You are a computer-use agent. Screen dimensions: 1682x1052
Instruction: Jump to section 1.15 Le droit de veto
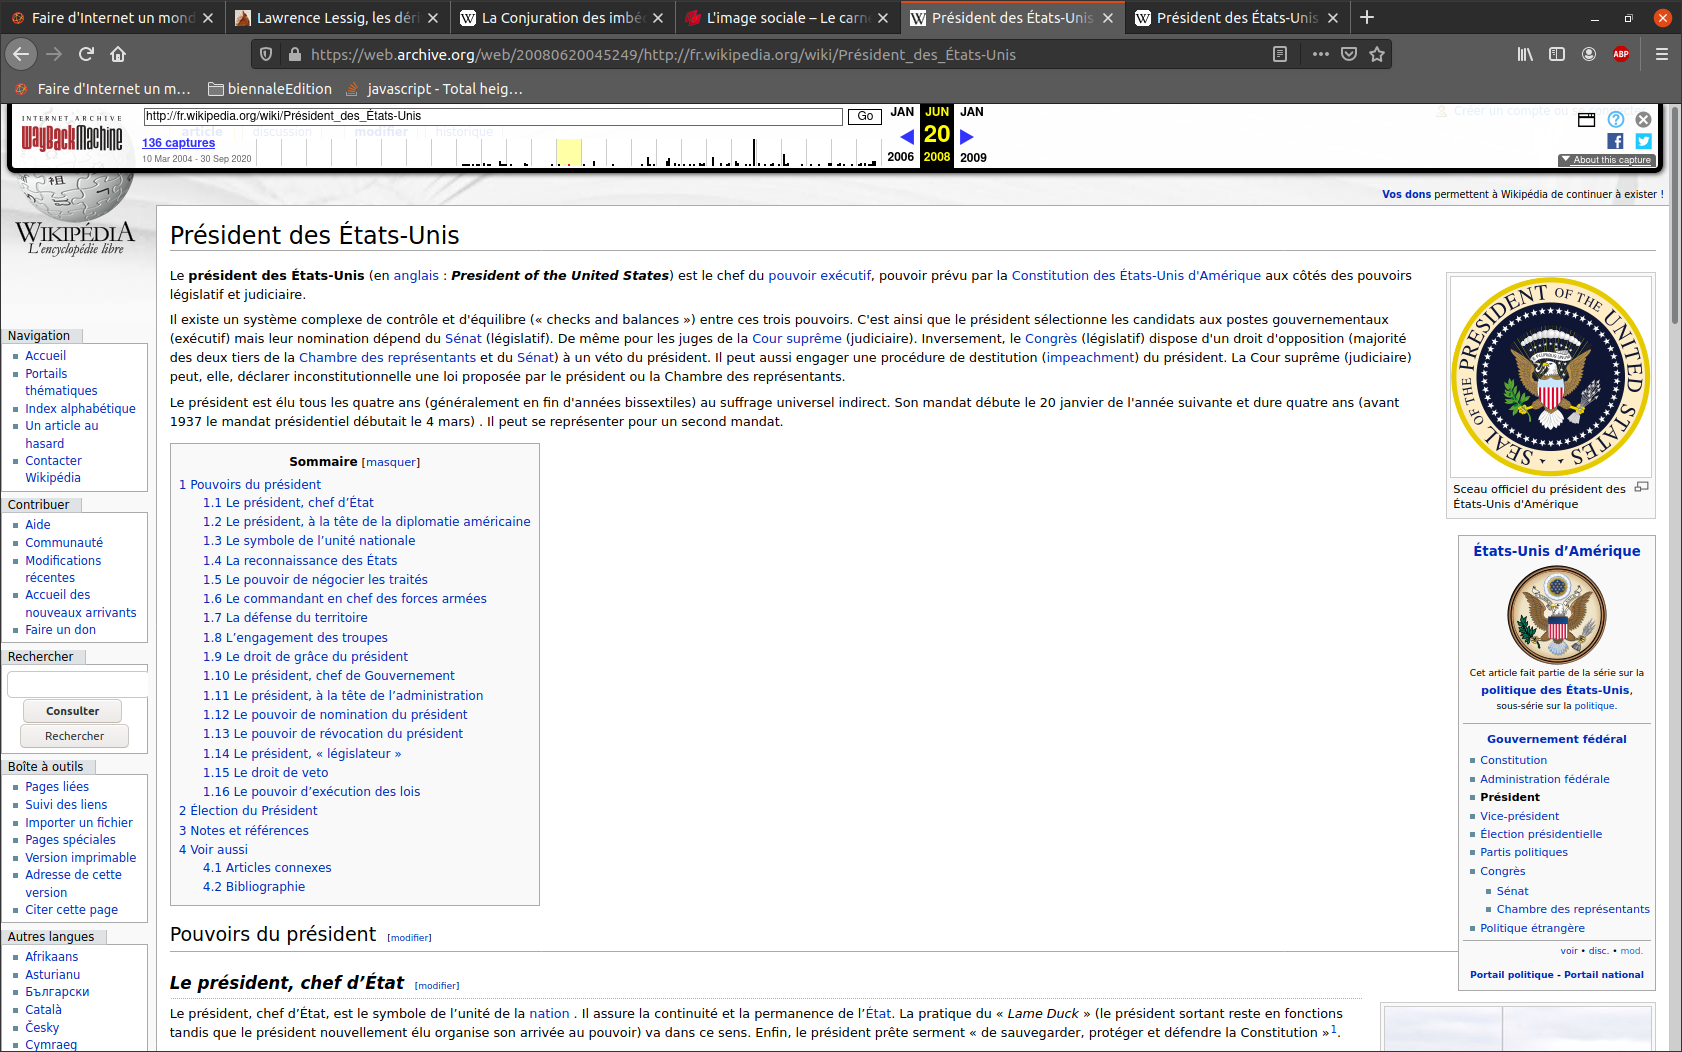click(x=265, y=772)
